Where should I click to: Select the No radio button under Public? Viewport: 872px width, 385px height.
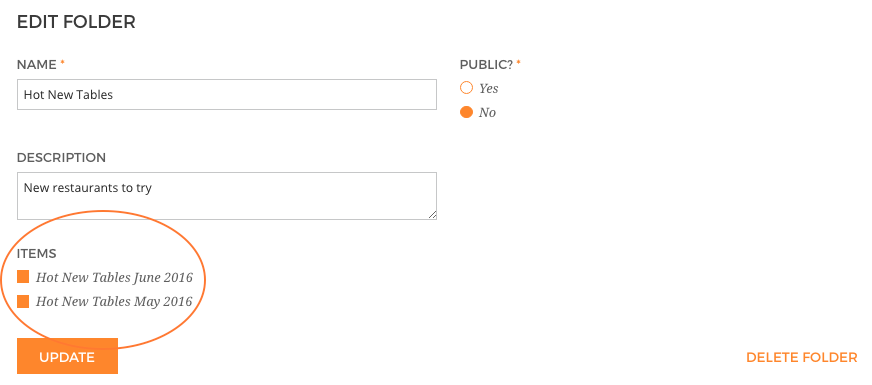click(x=466, y=112)
